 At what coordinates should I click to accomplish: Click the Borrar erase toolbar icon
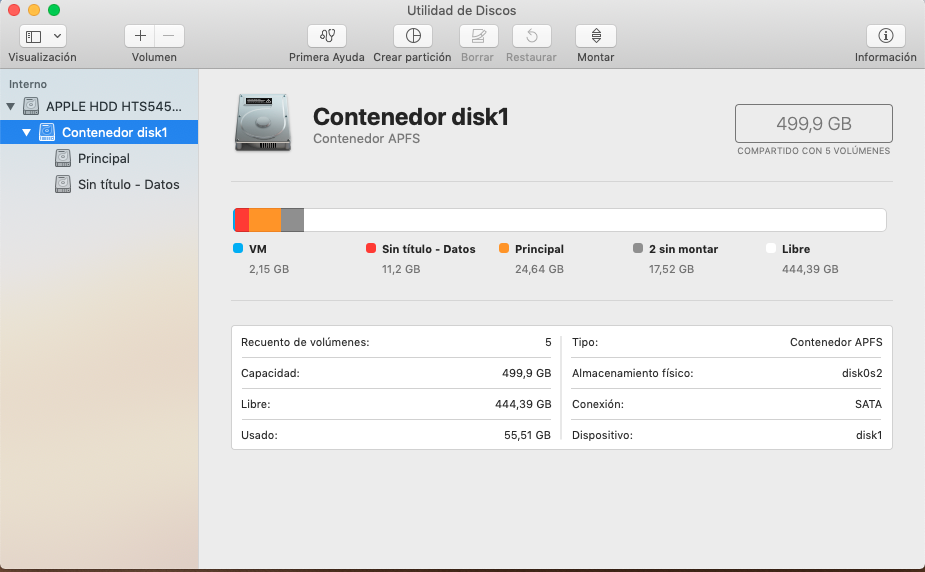(478, 36)
